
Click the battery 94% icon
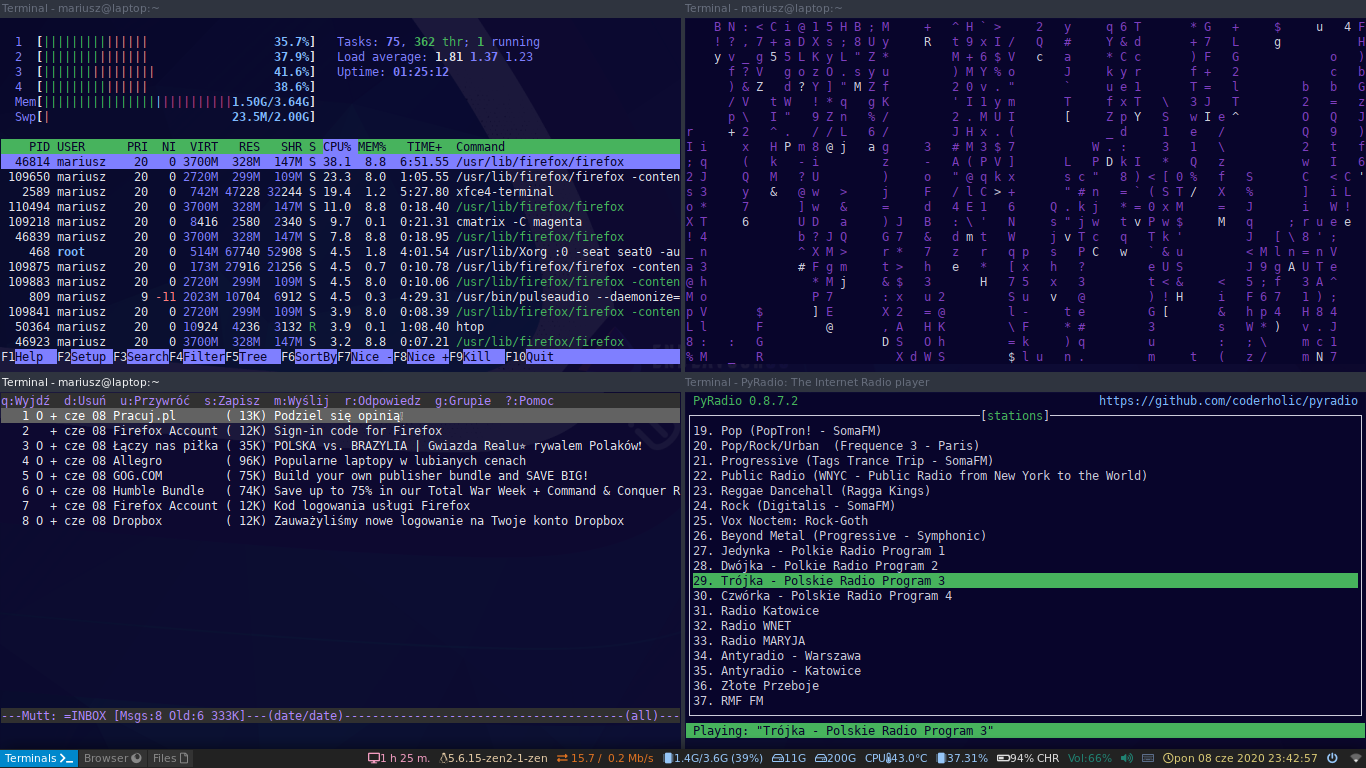(1004, 758)
